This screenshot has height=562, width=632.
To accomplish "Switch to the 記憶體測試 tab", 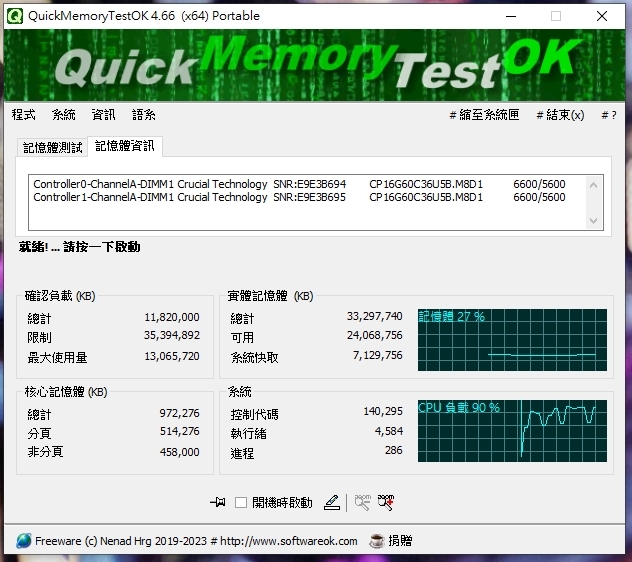I will (x=52, y=148).
